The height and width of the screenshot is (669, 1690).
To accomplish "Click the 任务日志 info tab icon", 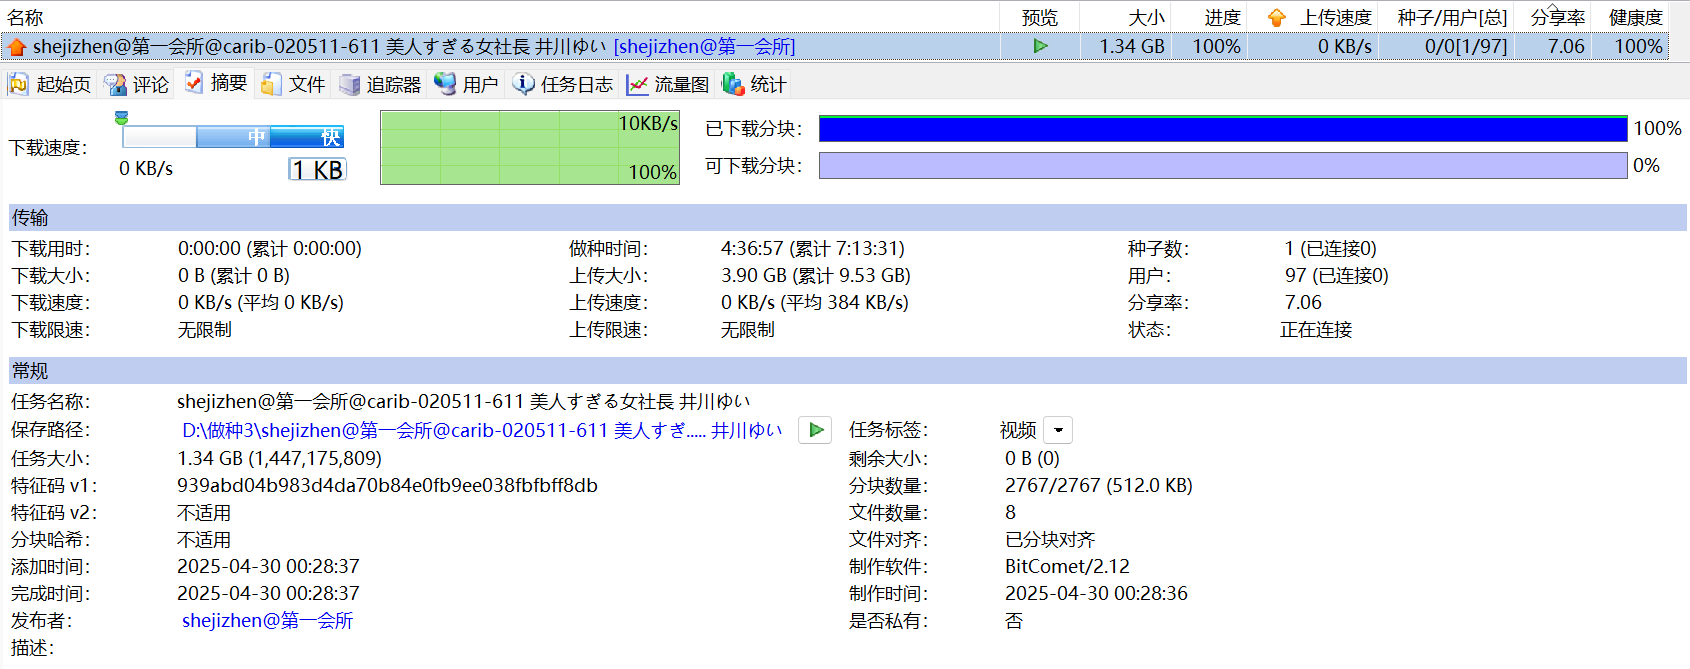I will click(x=523, y=84).
